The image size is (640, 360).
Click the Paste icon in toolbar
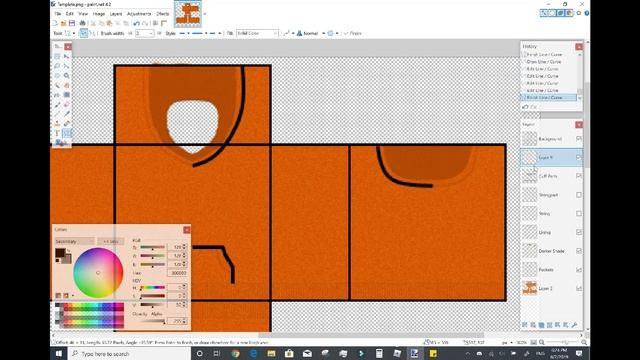pos(109,23)
